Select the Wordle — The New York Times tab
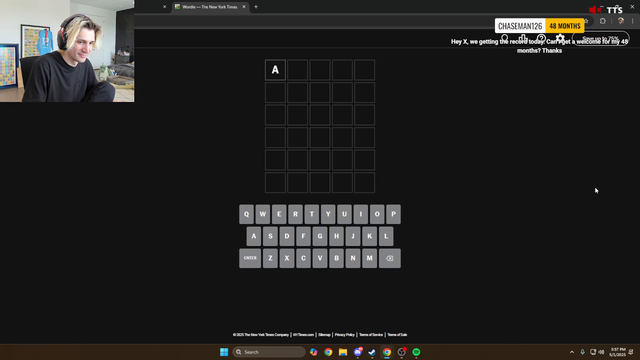This screenshot has height=360, width=640. coord(210,7)
